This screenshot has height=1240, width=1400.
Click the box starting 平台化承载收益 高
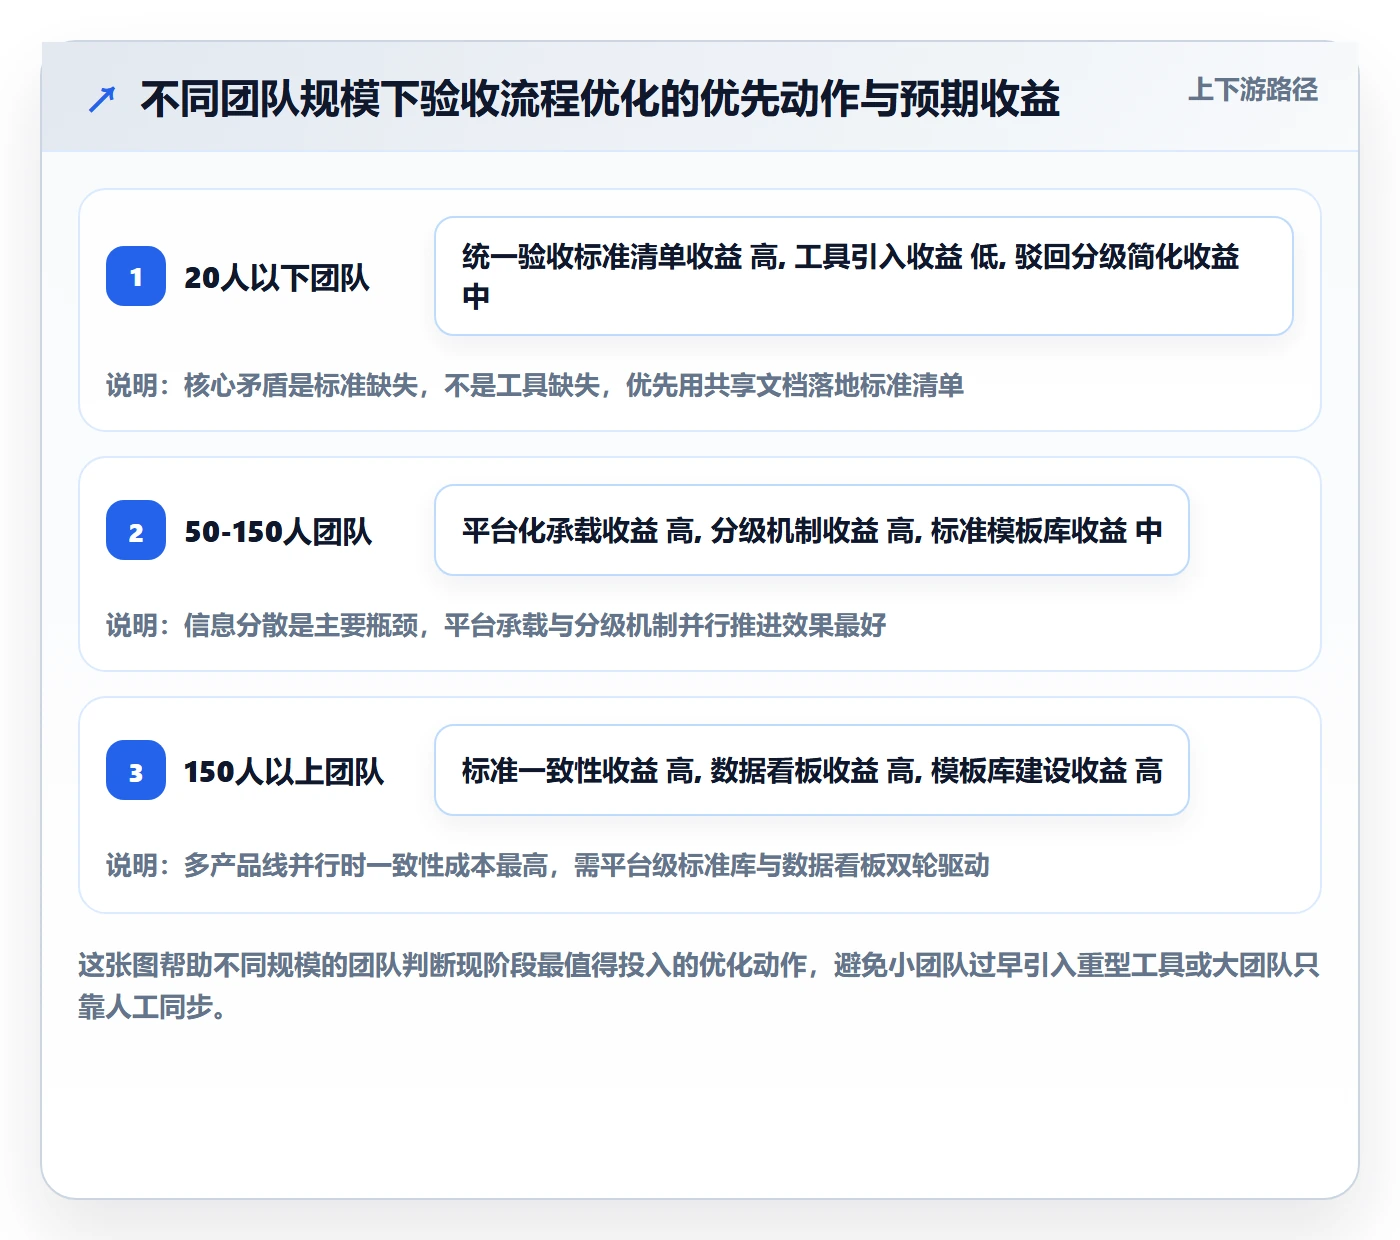[812, 530]
